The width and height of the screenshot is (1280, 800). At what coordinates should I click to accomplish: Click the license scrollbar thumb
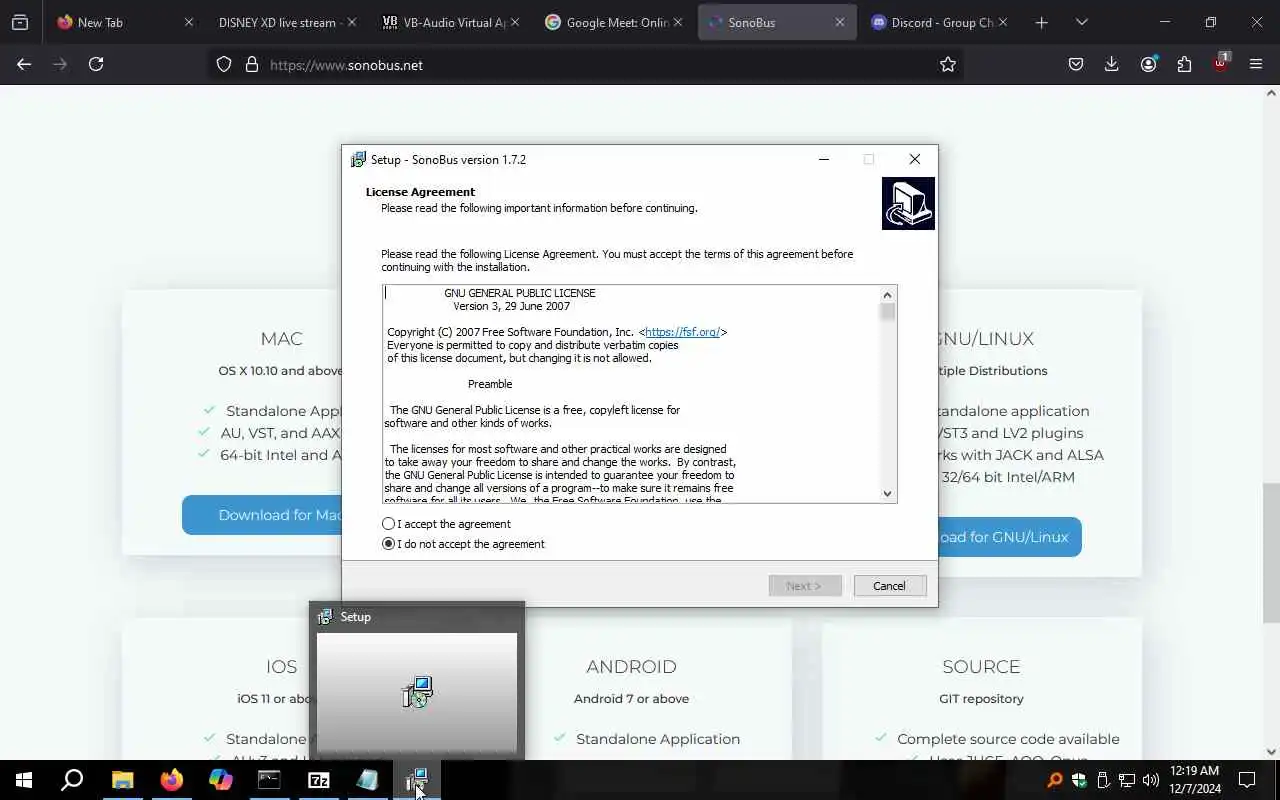coord(887,312)
